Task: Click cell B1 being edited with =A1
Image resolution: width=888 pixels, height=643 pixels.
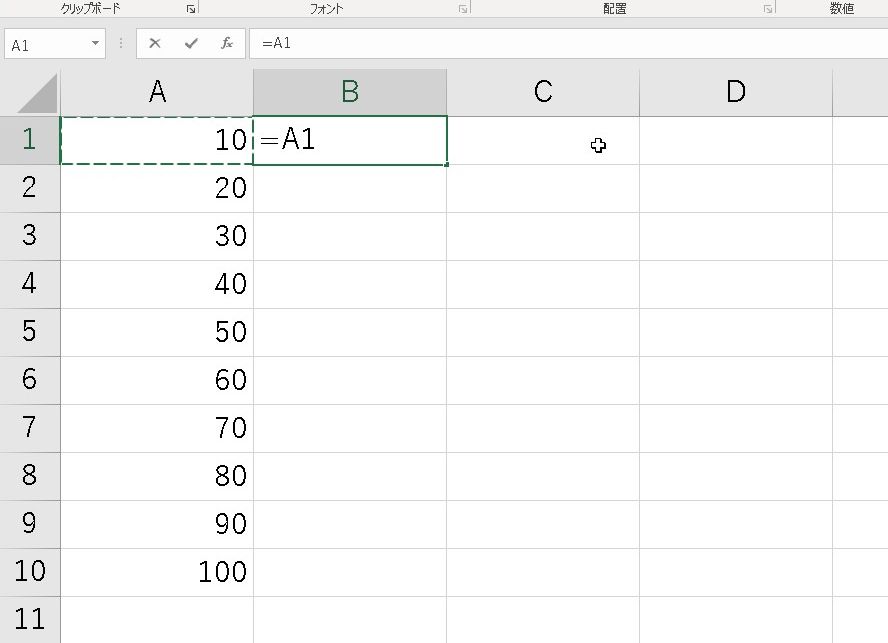Action: click(350, 140)
